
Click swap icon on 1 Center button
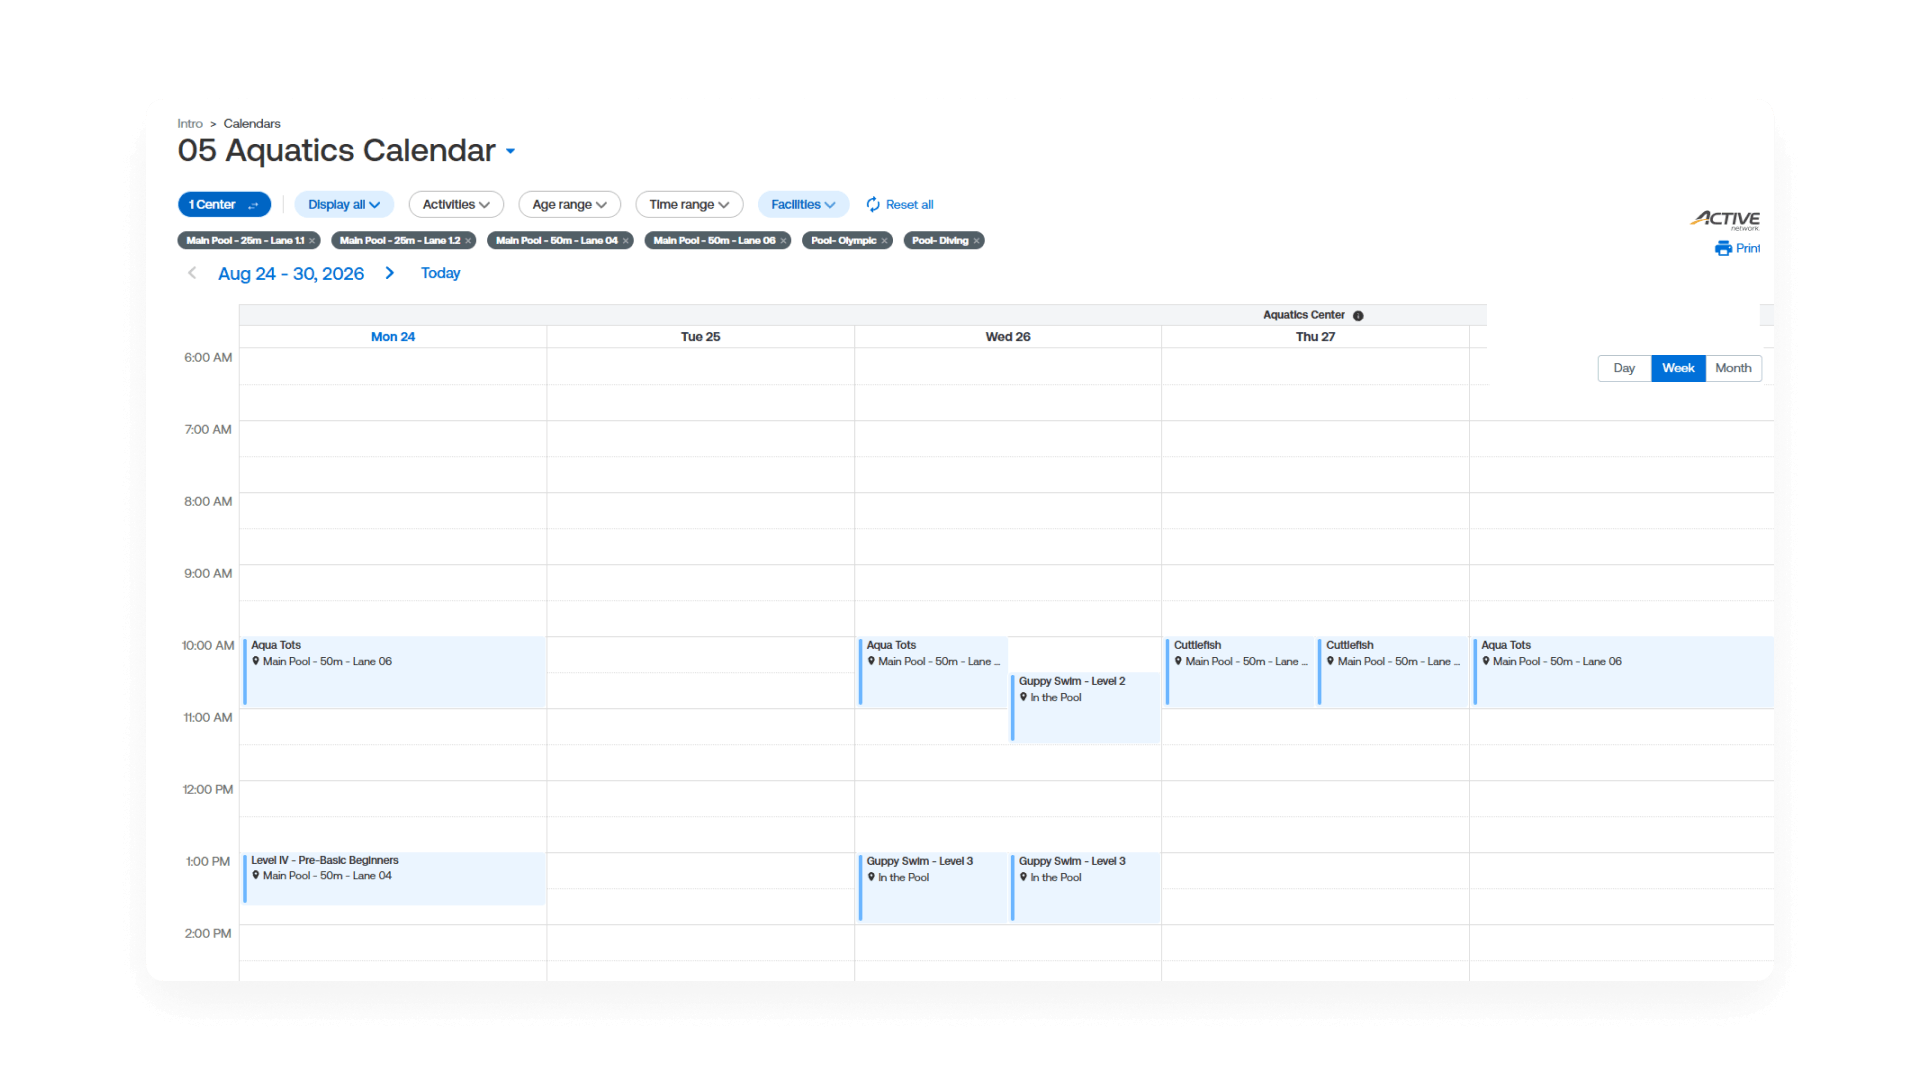point(254,205)
